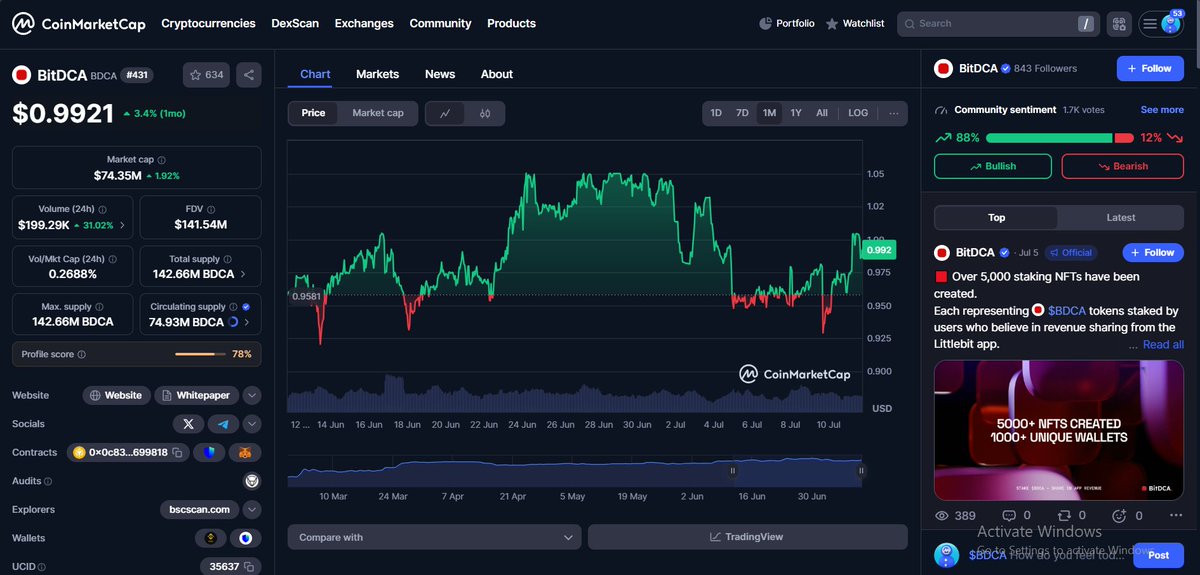Click See more on Community sentiment
This screenshot has width=1200, height=575.
[1162, 110]
